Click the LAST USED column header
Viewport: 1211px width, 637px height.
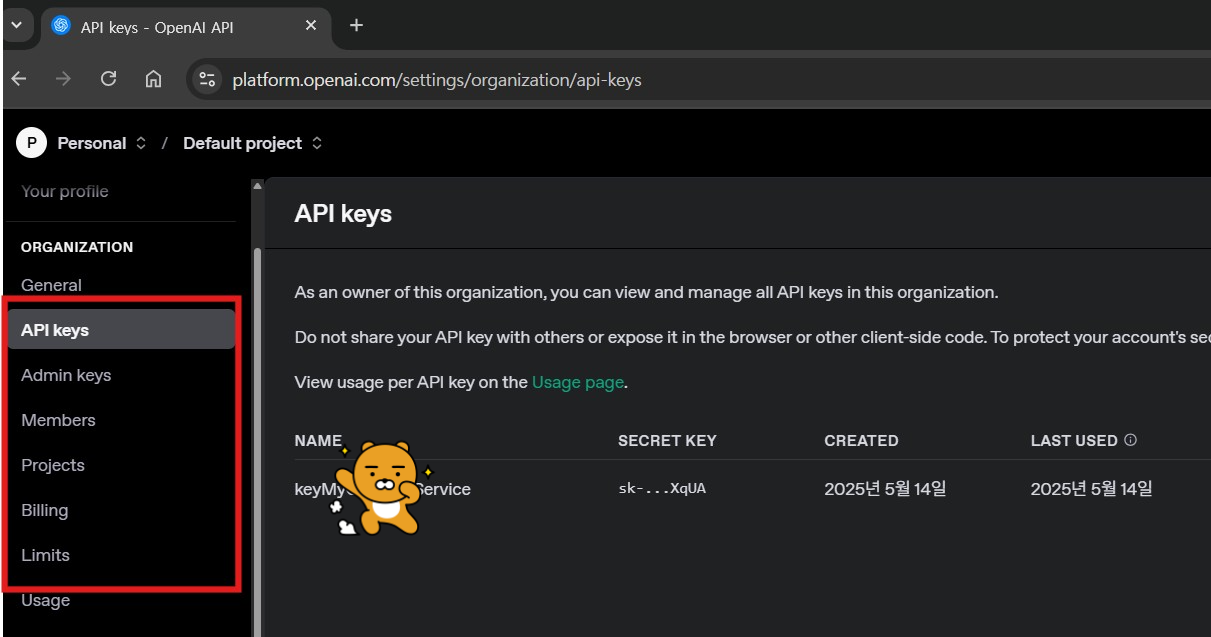click(x=1074, y=440)
